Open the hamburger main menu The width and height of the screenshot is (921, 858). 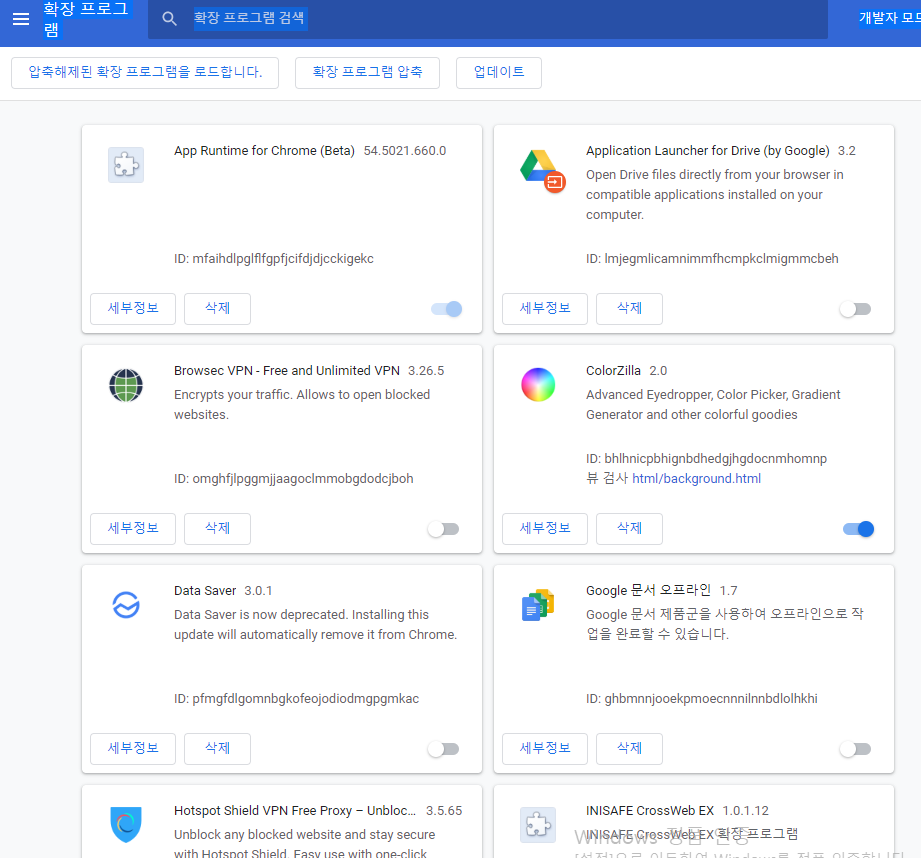(x=21, y=19)
